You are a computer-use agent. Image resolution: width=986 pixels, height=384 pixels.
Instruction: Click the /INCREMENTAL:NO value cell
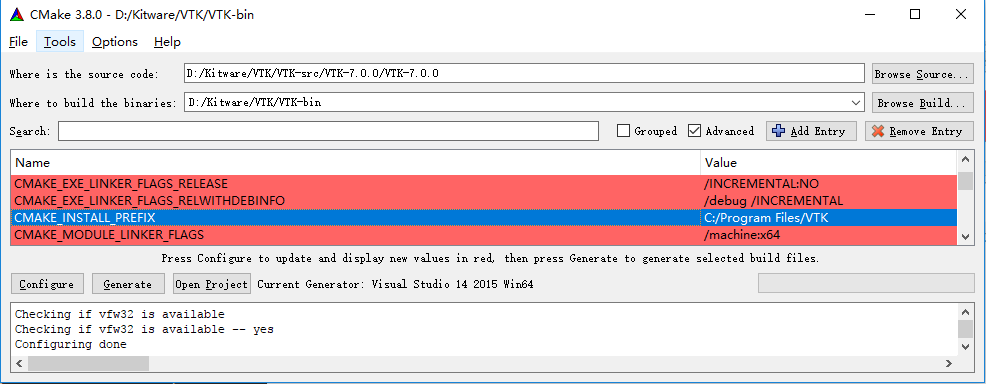click(x=828, y=184)
